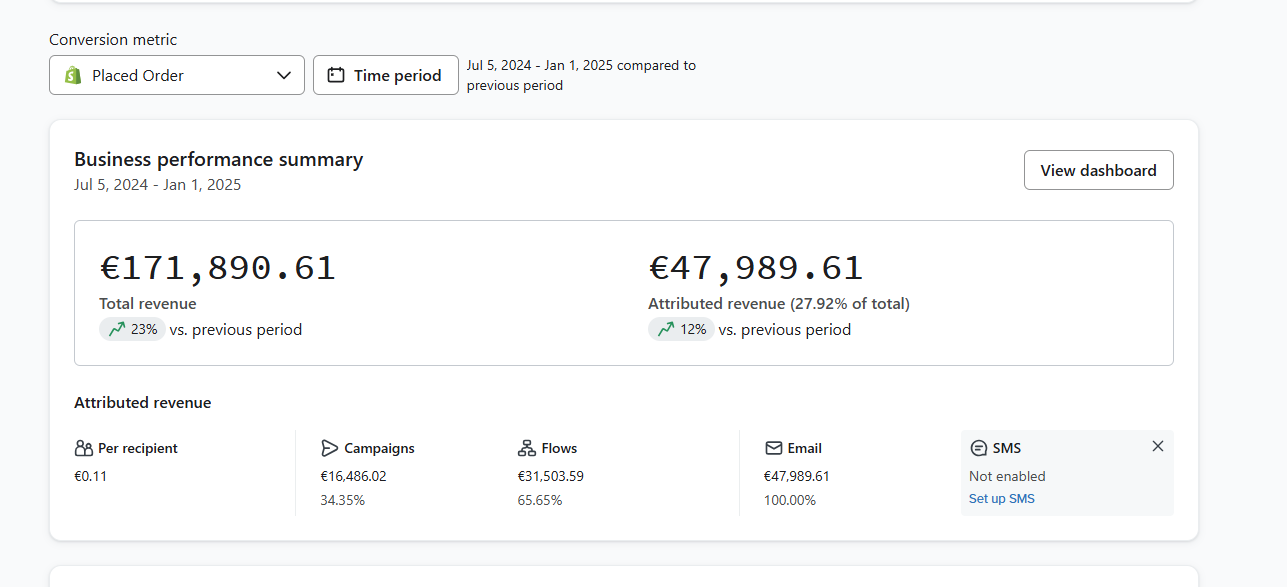Click the Shopify bag icon in metric dropdown
Viewport: 1287px width, 587px height.
[72, 75]
